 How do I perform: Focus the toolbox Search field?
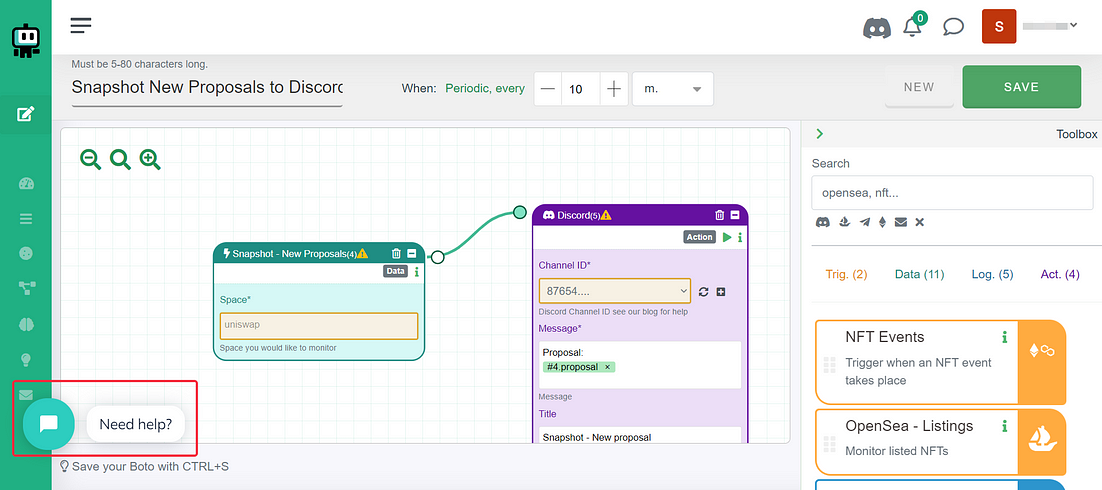[952, 193]
